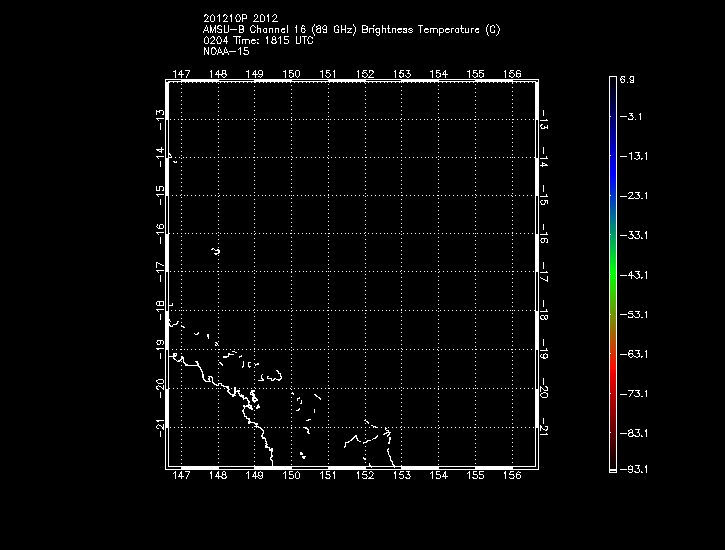Click the left axis latitude label -13
The image size is (725, 550).
(159, 117)
